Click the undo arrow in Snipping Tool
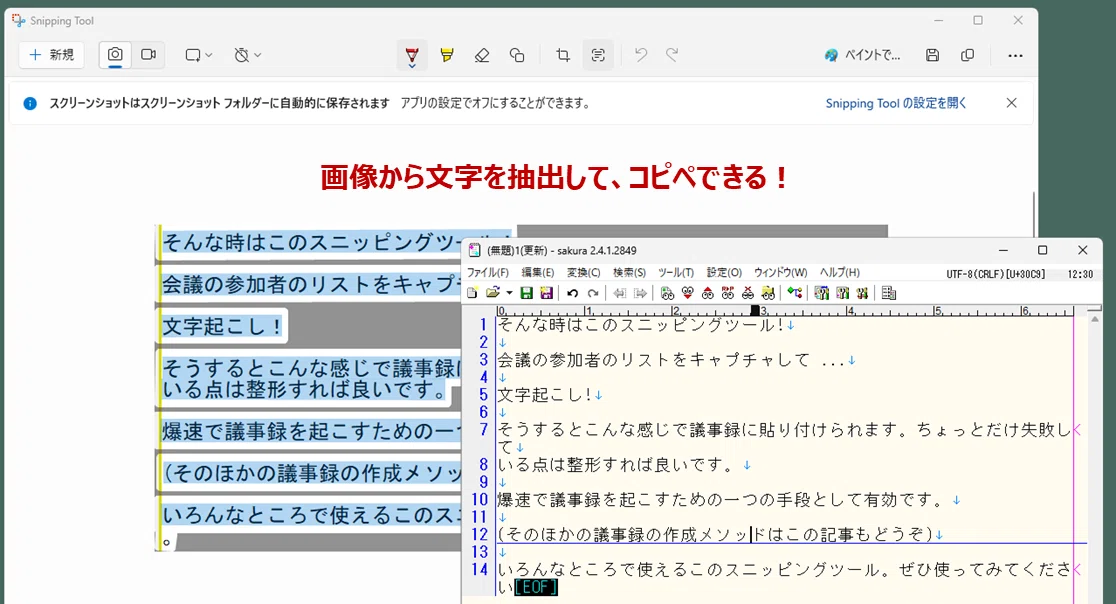 coord(641,55)
